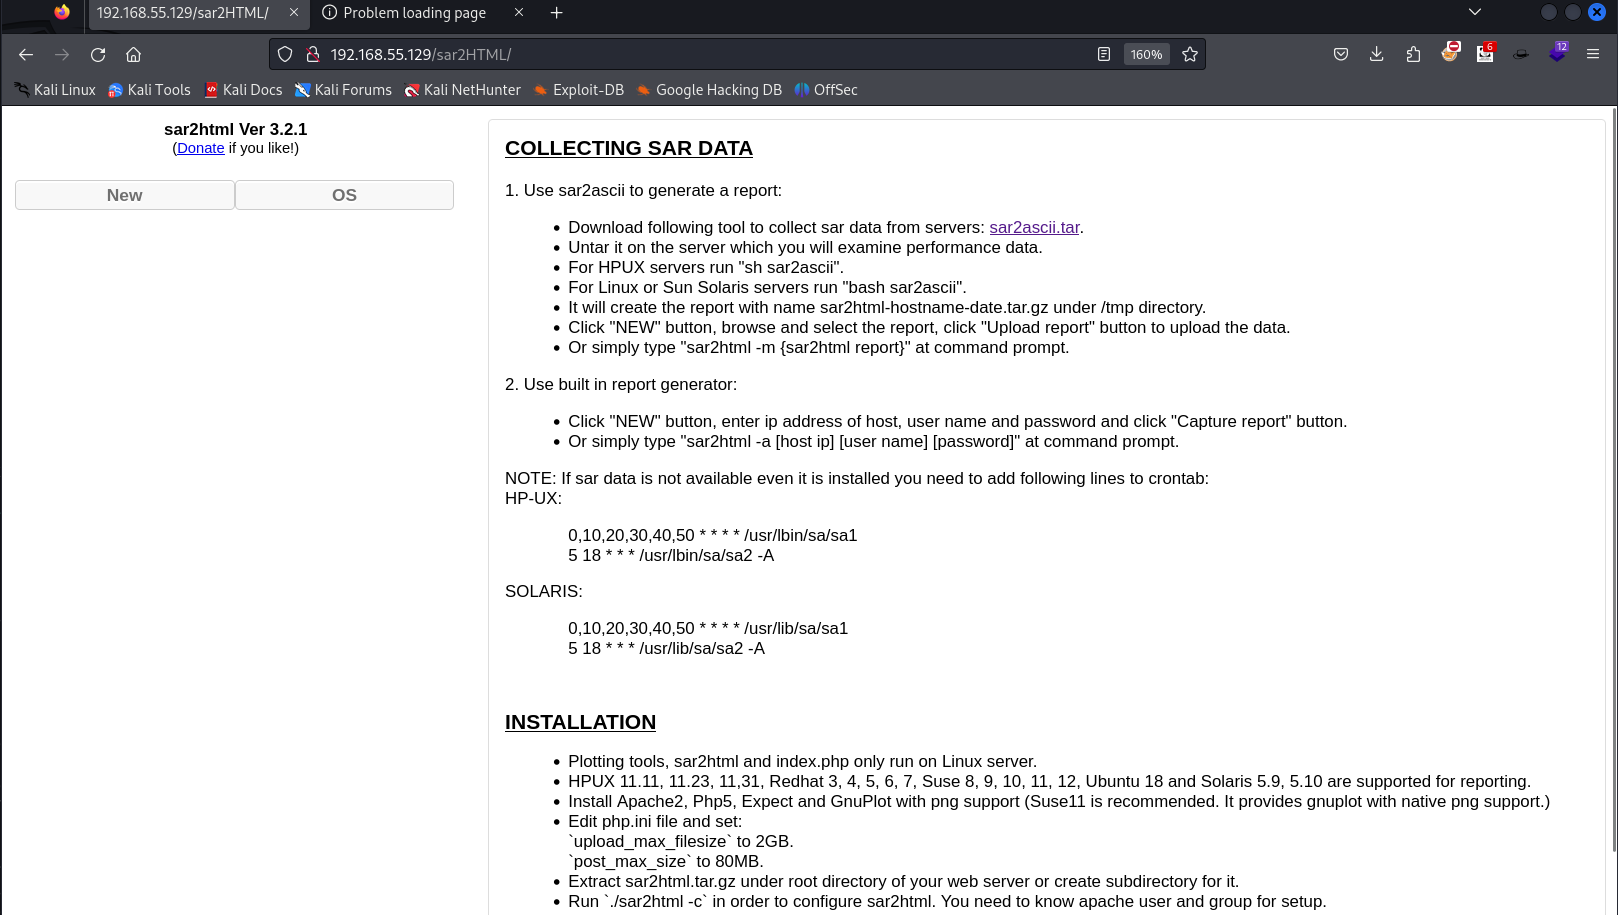Switch to Problem loading page tab
The width and height of the screenshot is (1618, 915).
[x=414, y=13]
